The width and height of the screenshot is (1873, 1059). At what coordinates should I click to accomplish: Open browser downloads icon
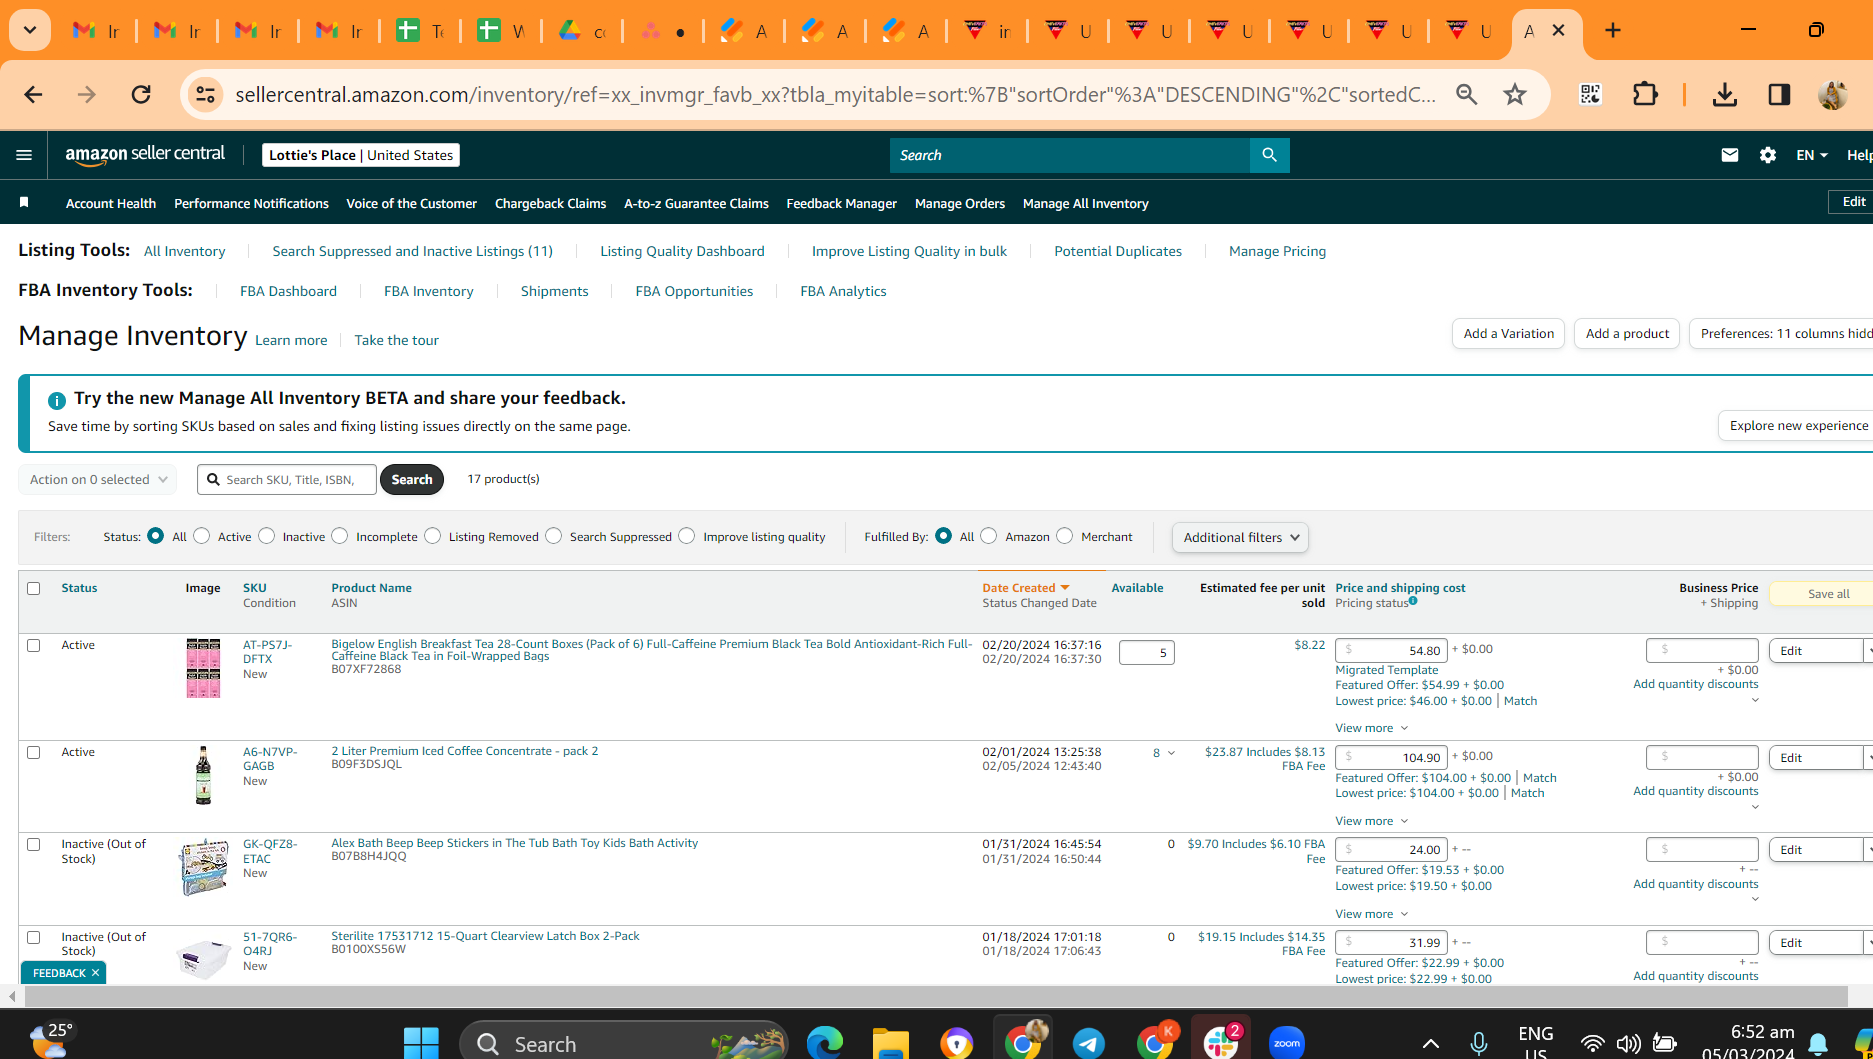coord(1725,94)
